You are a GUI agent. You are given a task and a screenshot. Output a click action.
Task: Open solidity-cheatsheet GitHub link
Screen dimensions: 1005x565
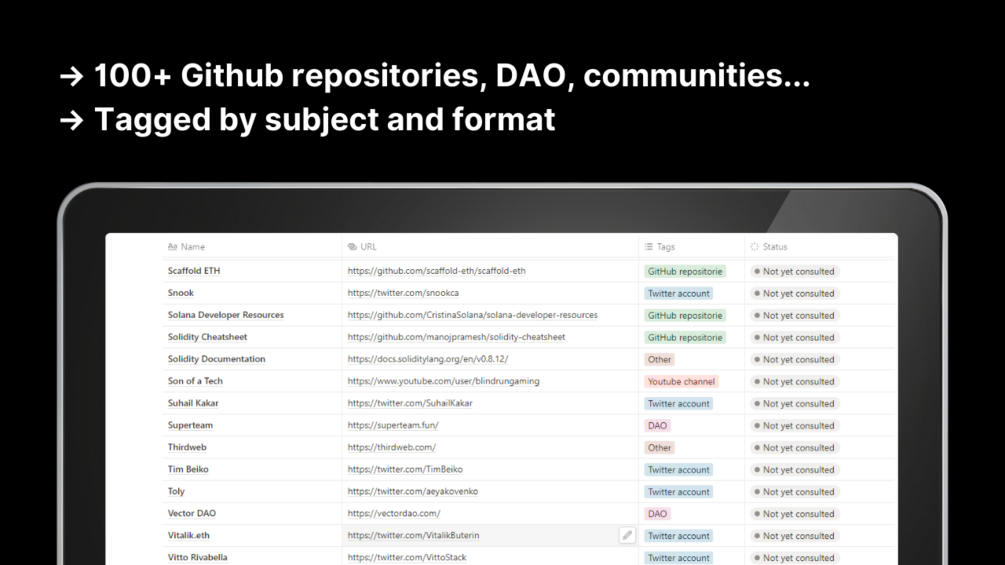(x=456, y=337)
